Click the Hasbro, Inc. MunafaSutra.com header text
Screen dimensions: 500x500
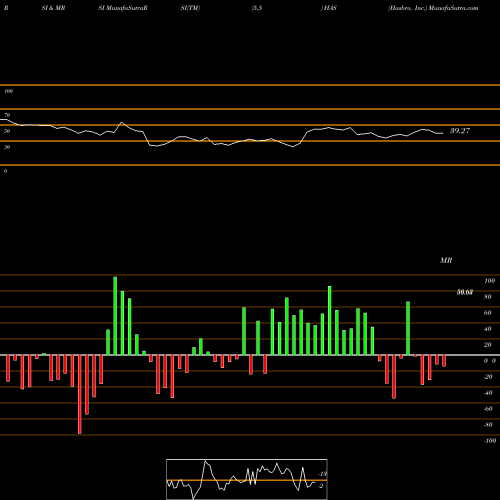click(x=433, y=8)
